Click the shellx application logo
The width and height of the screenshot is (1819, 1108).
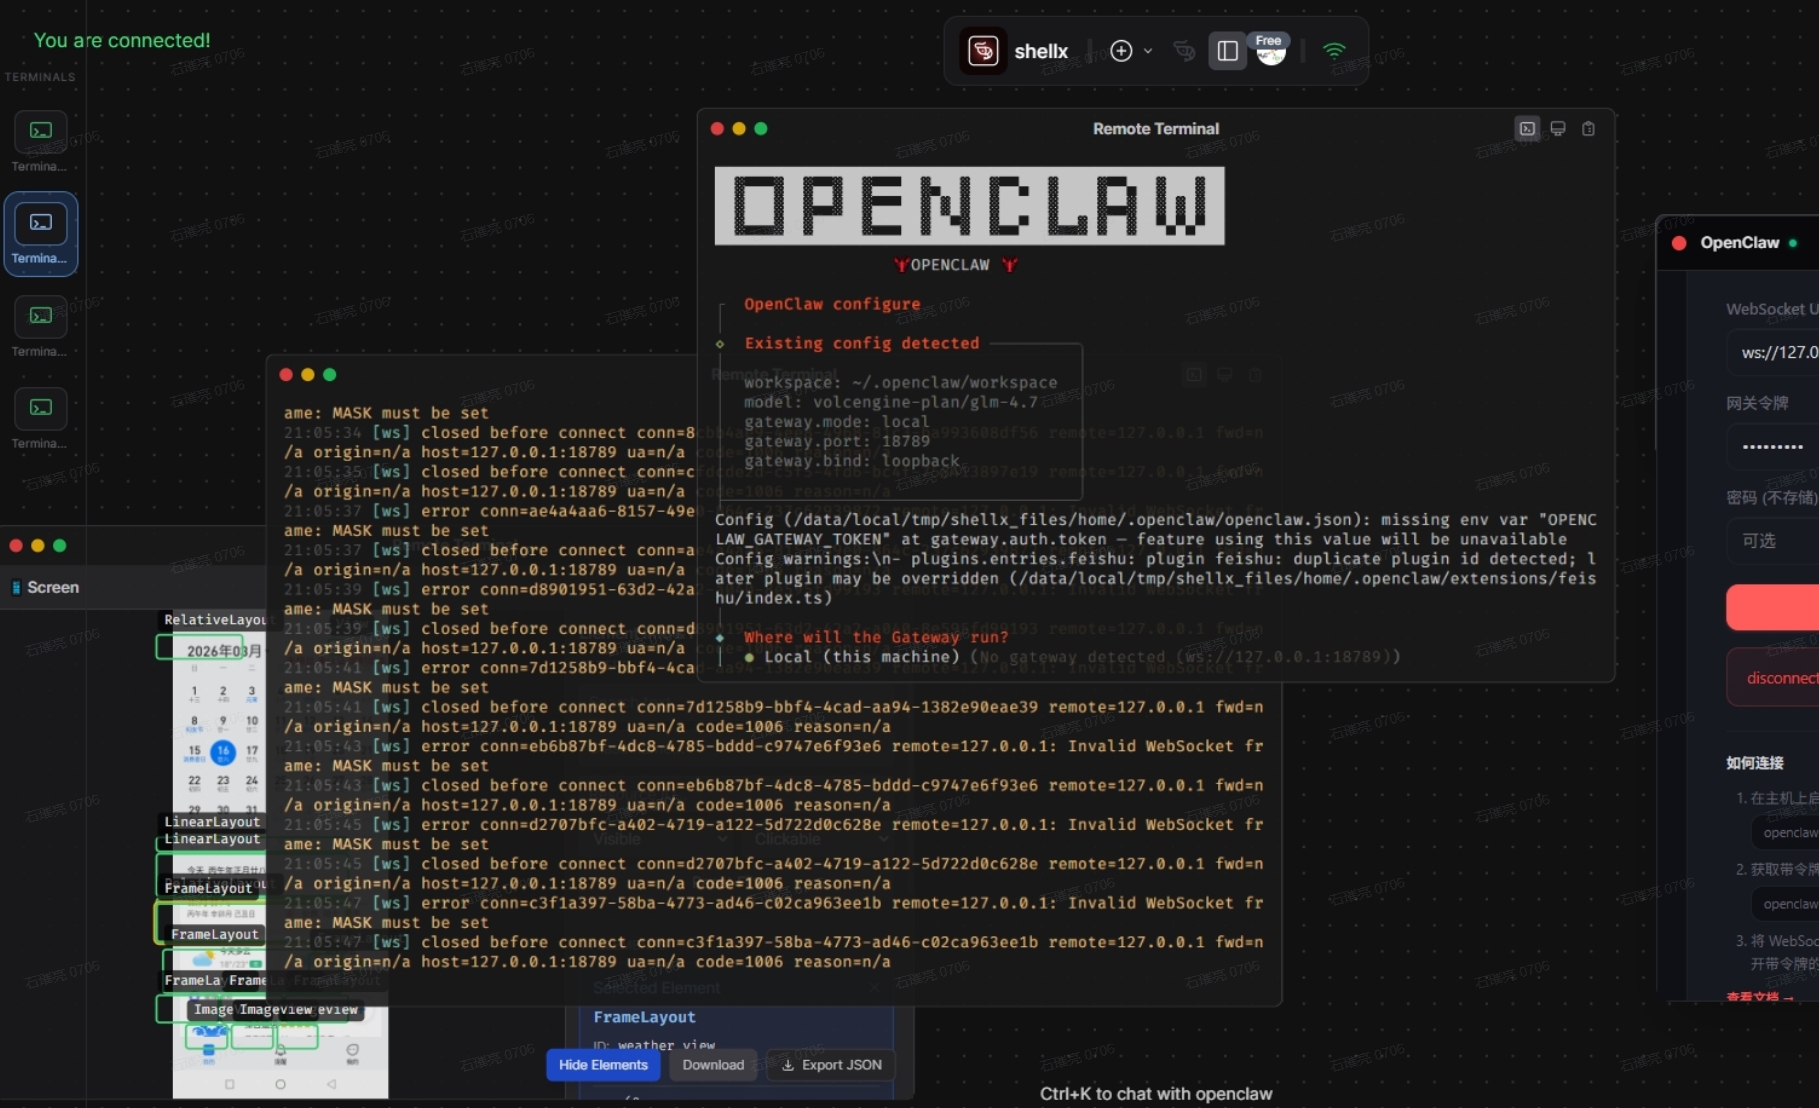click(983, 50)
